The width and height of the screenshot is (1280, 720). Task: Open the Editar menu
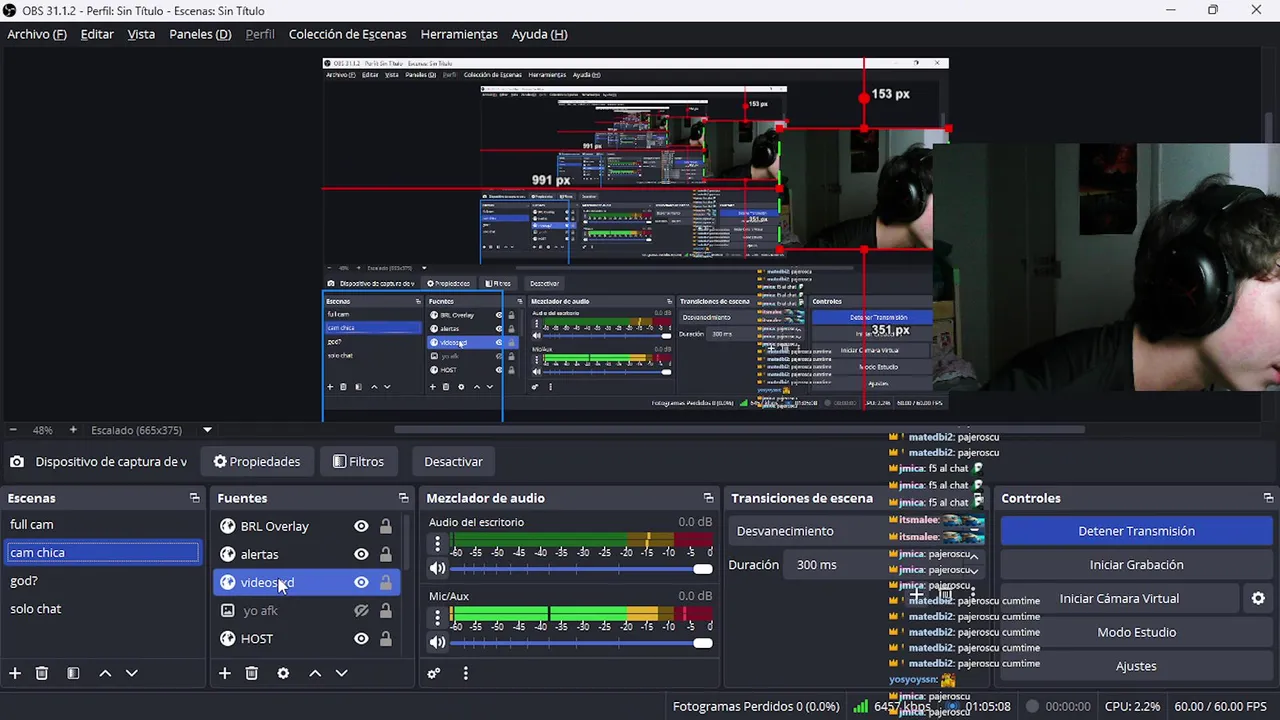pyautogui.click(x=97, y=34)
